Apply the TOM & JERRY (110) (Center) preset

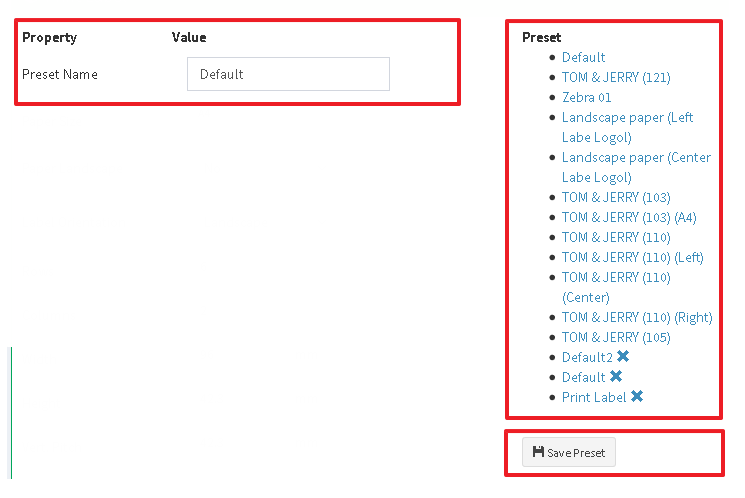(x=616, y=277)
